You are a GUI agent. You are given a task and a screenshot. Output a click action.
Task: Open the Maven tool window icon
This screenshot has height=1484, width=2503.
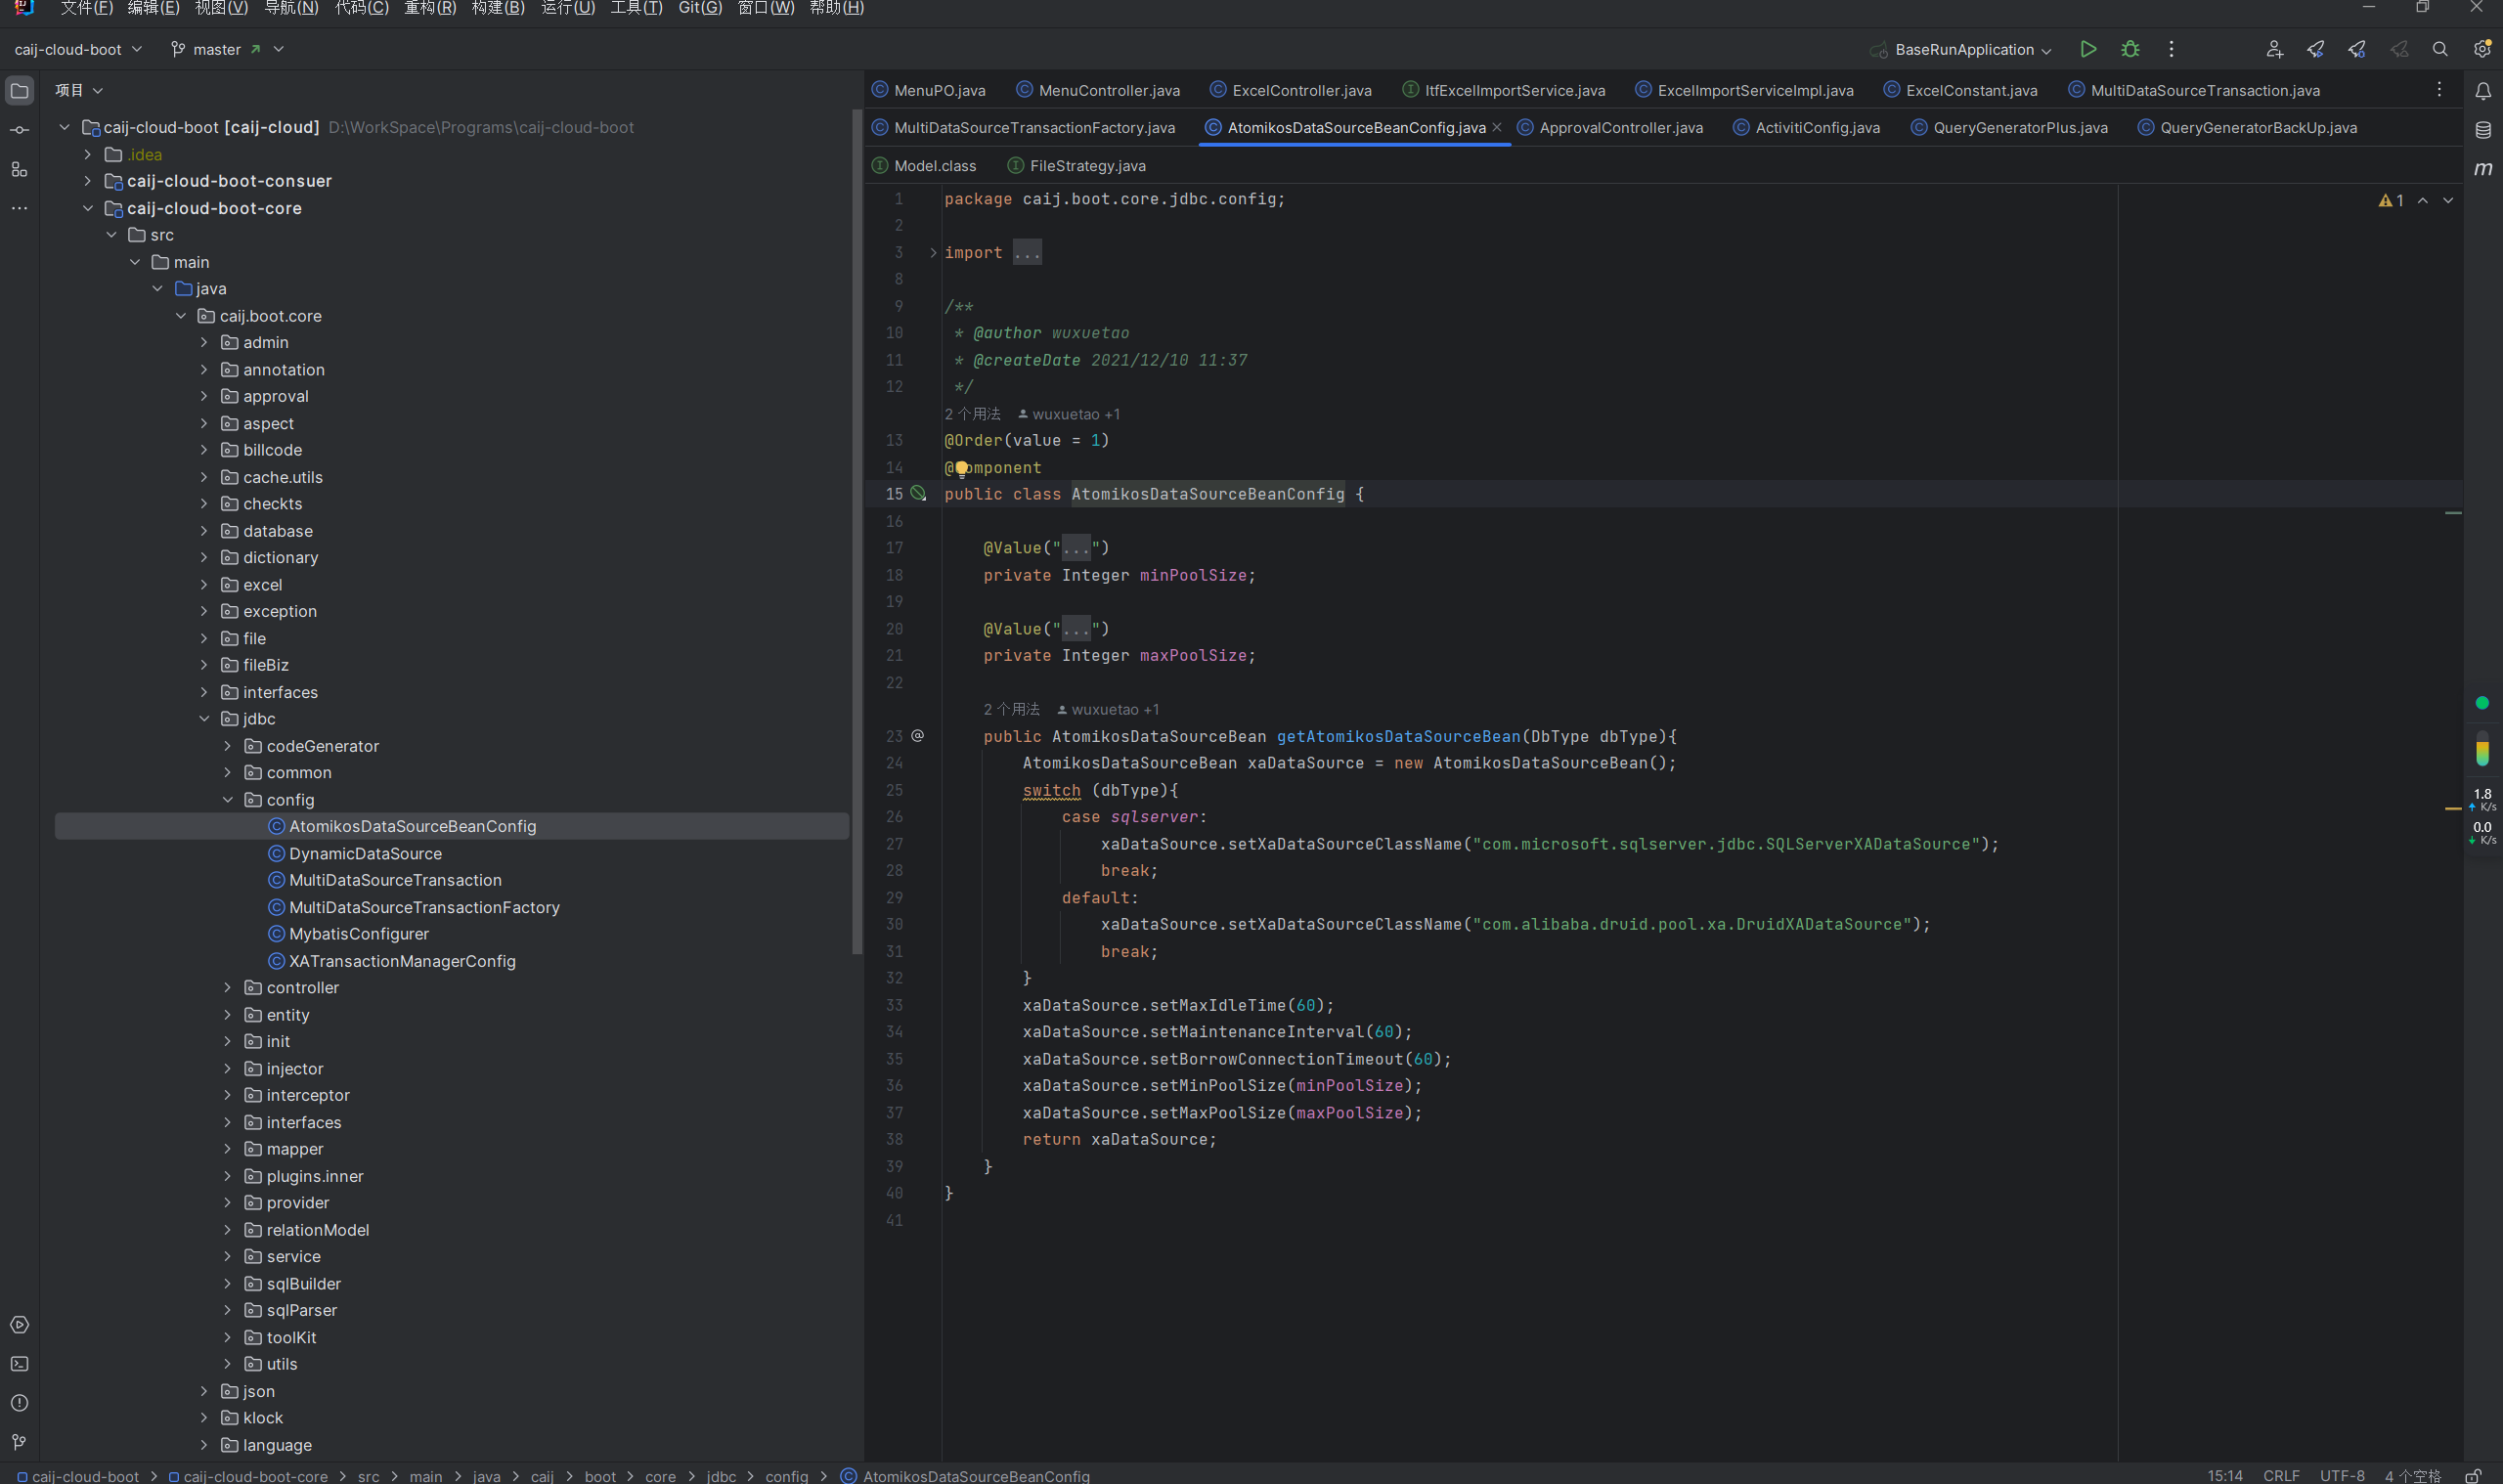[x=2483, y=169]
